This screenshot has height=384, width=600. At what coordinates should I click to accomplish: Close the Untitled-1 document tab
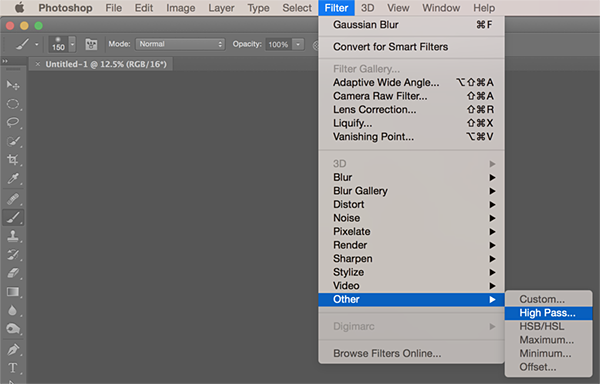click(38, 64)
